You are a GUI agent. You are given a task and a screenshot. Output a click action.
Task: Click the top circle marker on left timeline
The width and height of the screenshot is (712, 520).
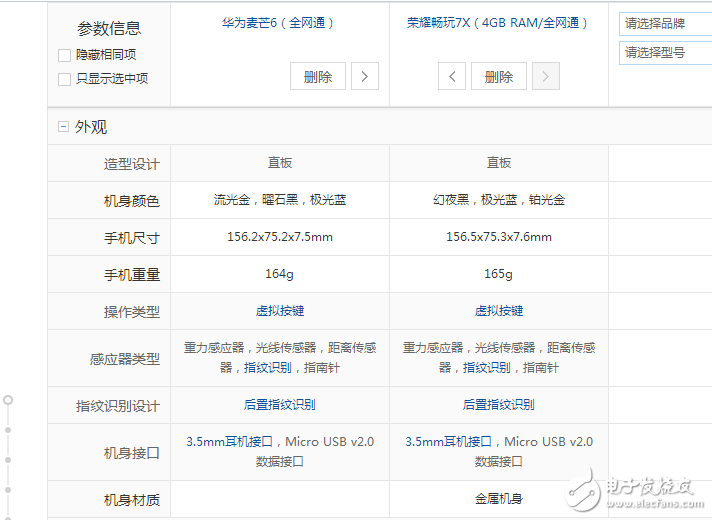pos(8,400)
